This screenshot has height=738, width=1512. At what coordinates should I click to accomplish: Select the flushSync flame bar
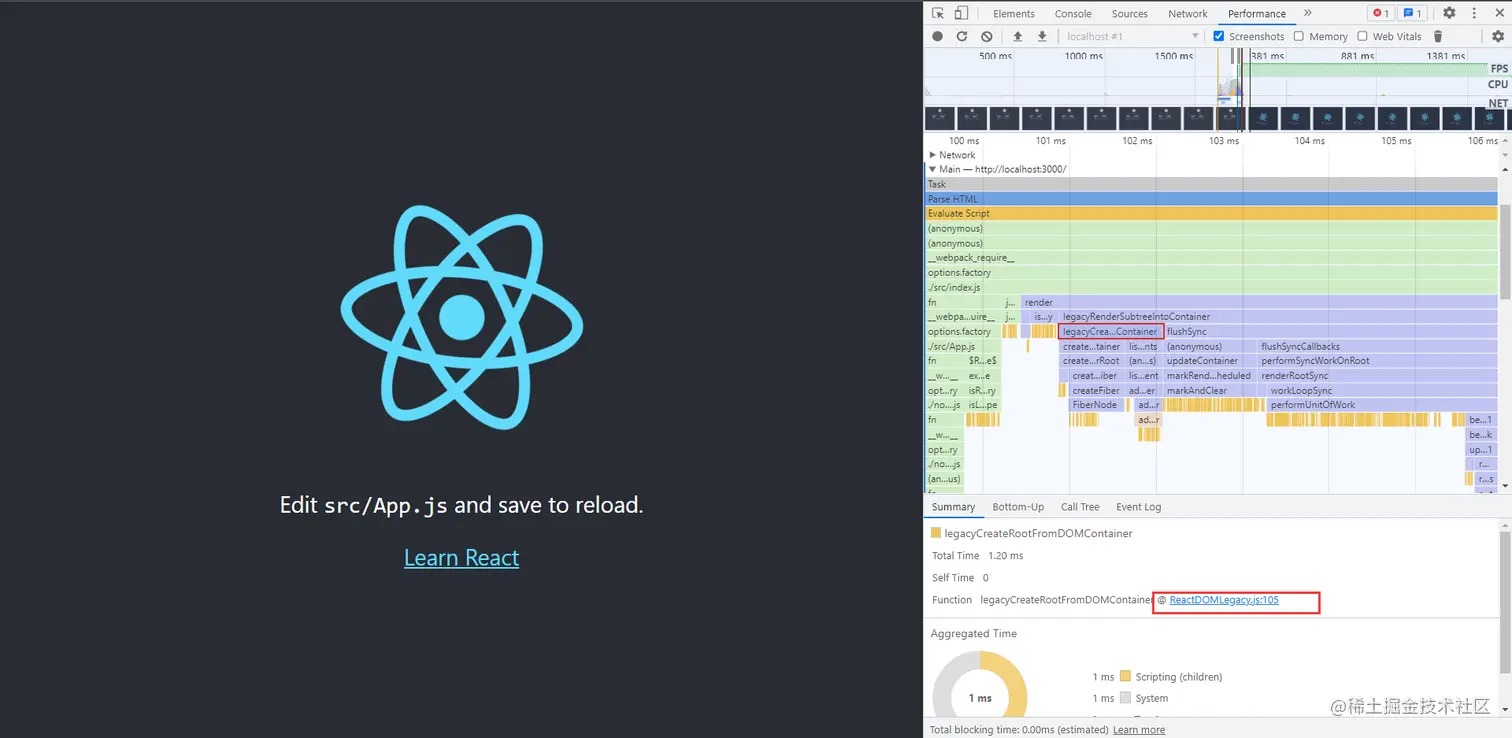(1331, 332)
